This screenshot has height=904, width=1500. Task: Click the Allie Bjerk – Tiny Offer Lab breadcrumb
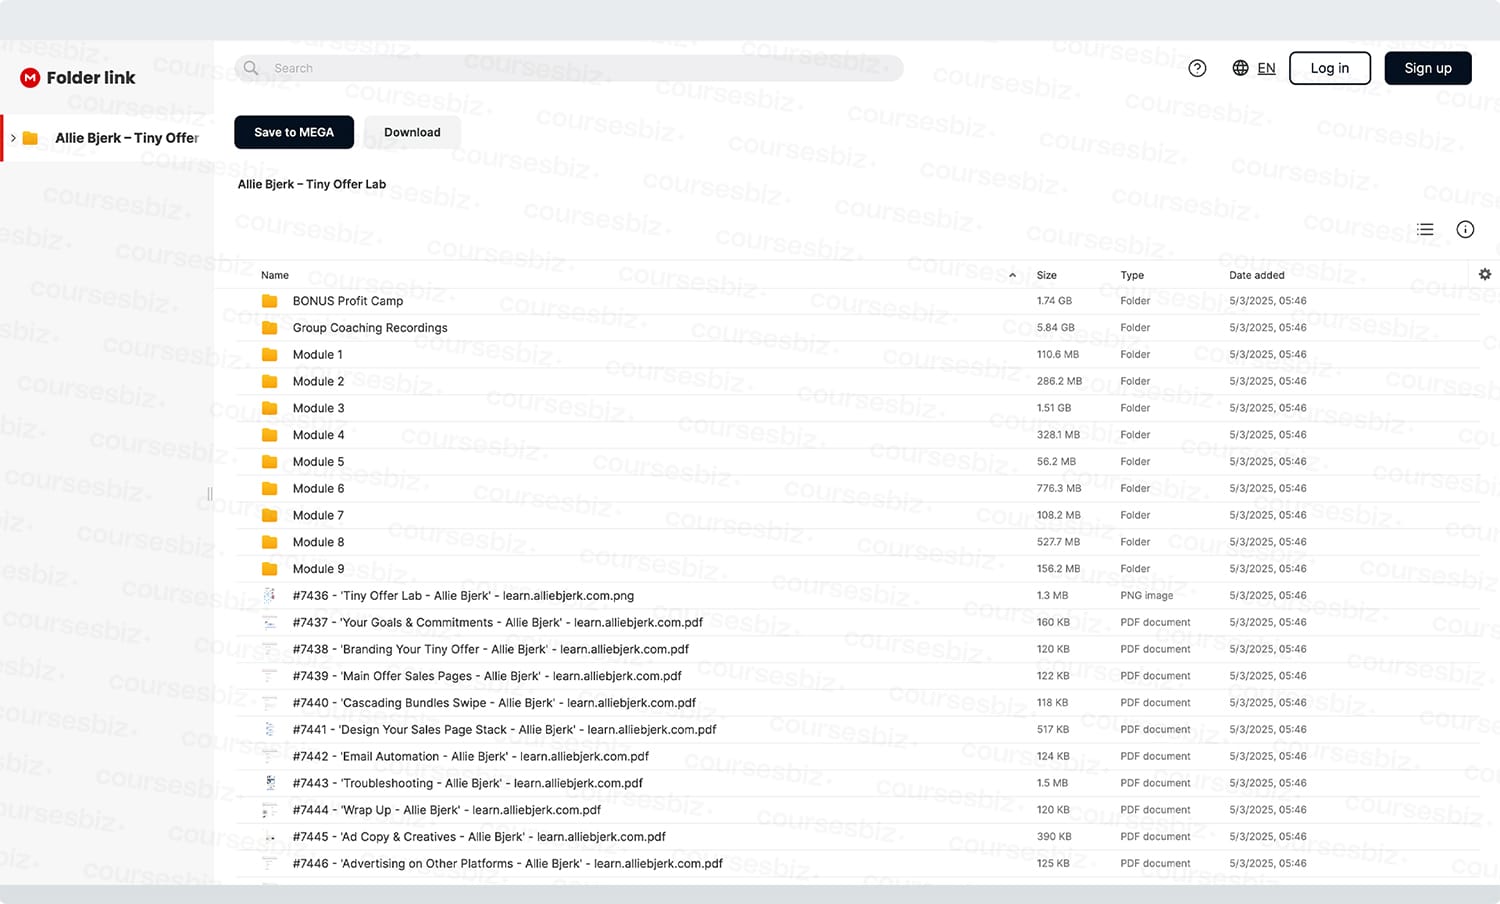[x=312, y=184]
